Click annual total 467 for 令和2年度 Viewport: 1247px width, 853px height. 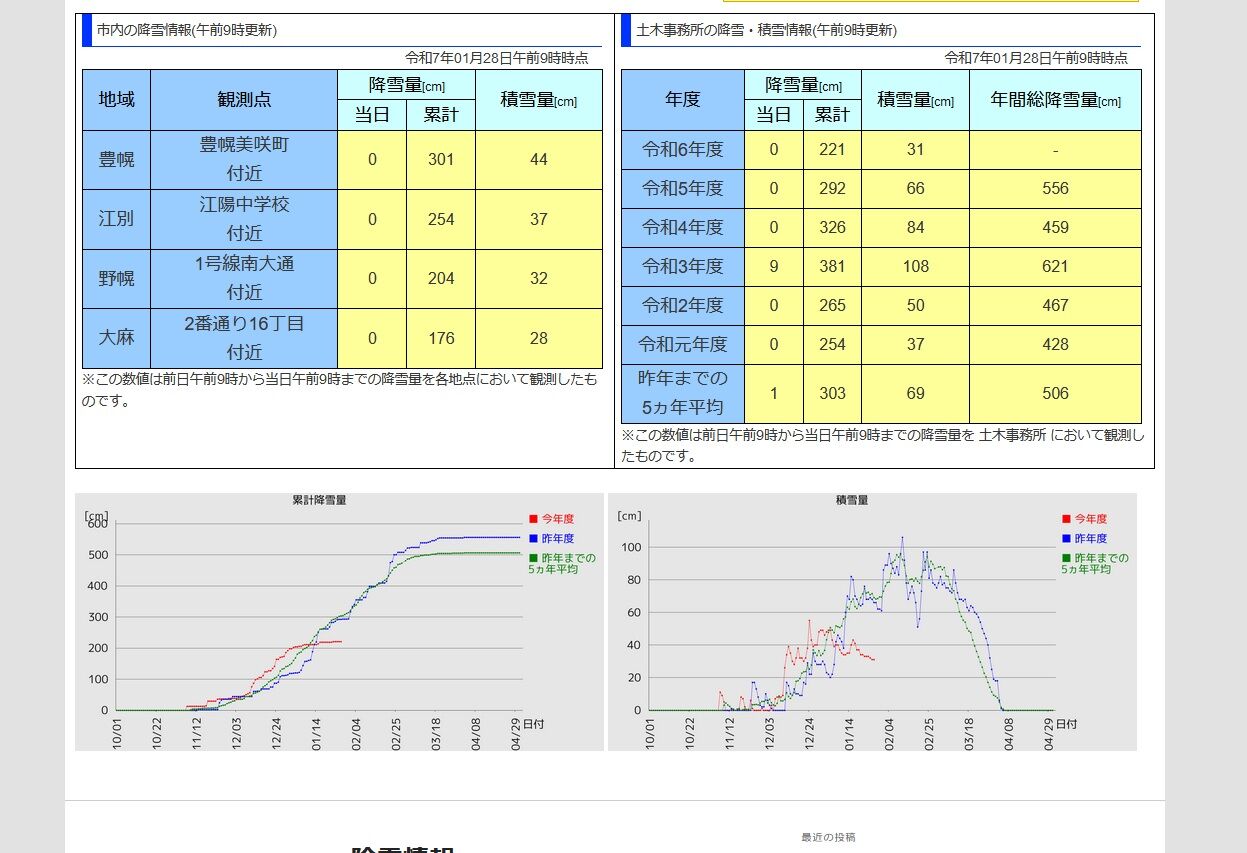point(1055,306)
